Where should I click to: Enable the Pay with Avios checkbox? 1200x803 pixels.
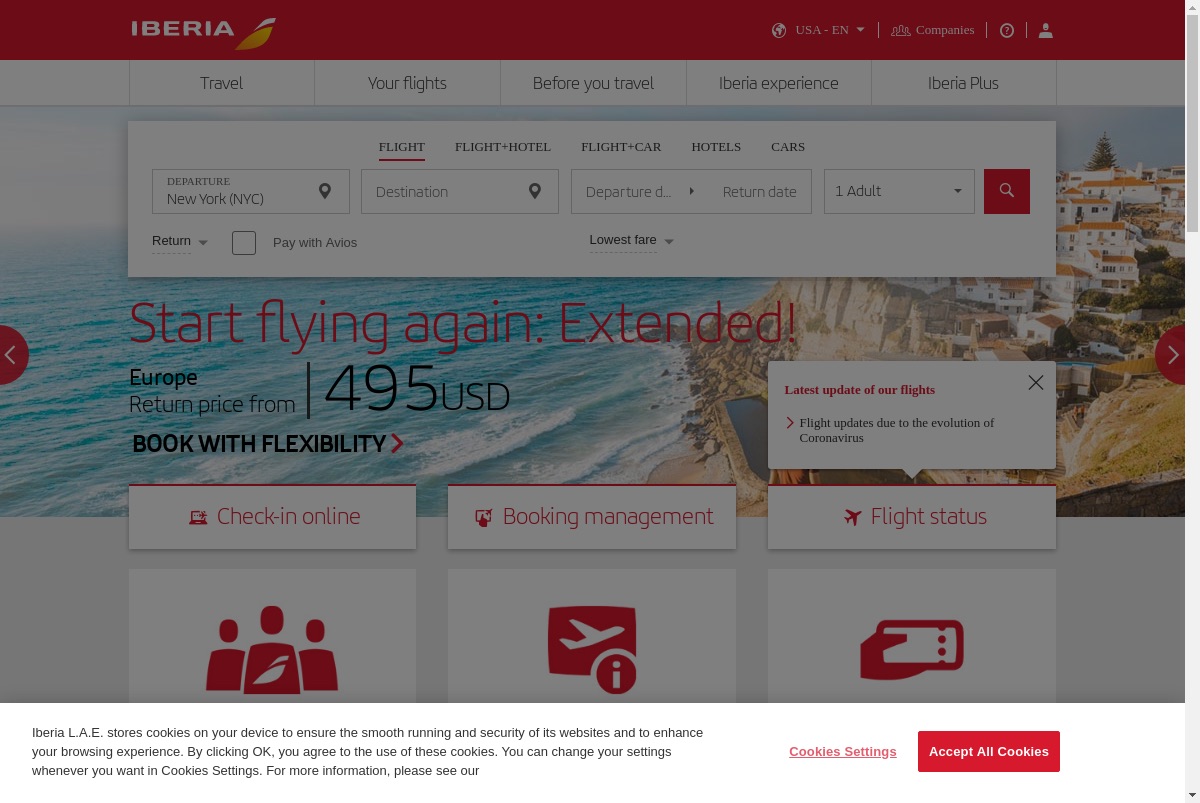244,242
